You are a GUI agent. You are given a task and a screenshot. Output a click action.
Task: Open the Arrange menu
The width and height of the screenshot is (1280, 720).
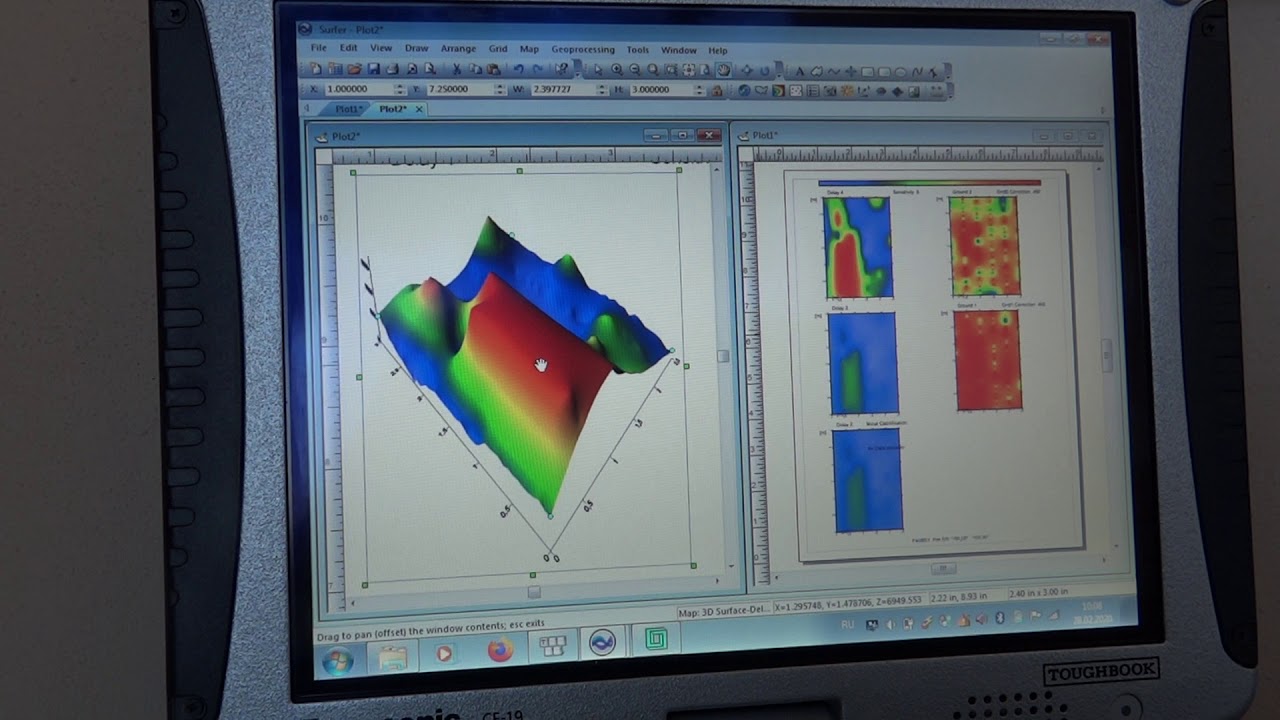point(458,48)
